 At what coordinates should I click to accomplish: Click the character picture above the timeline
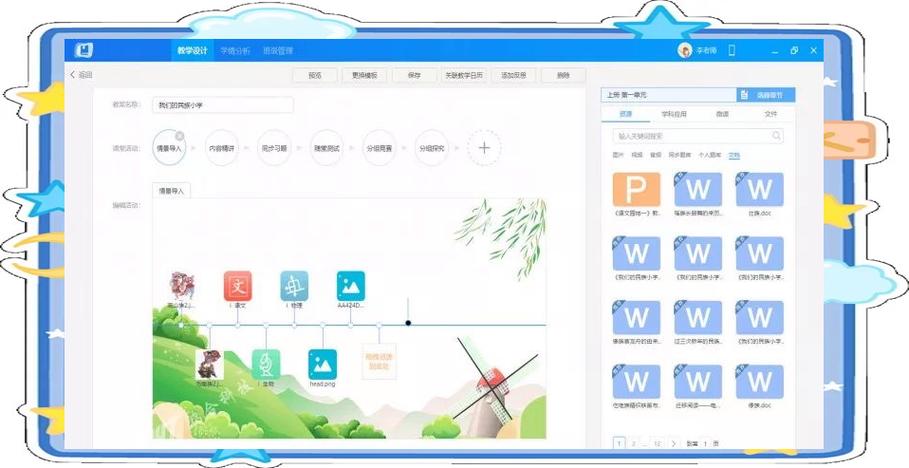(181, 286)
